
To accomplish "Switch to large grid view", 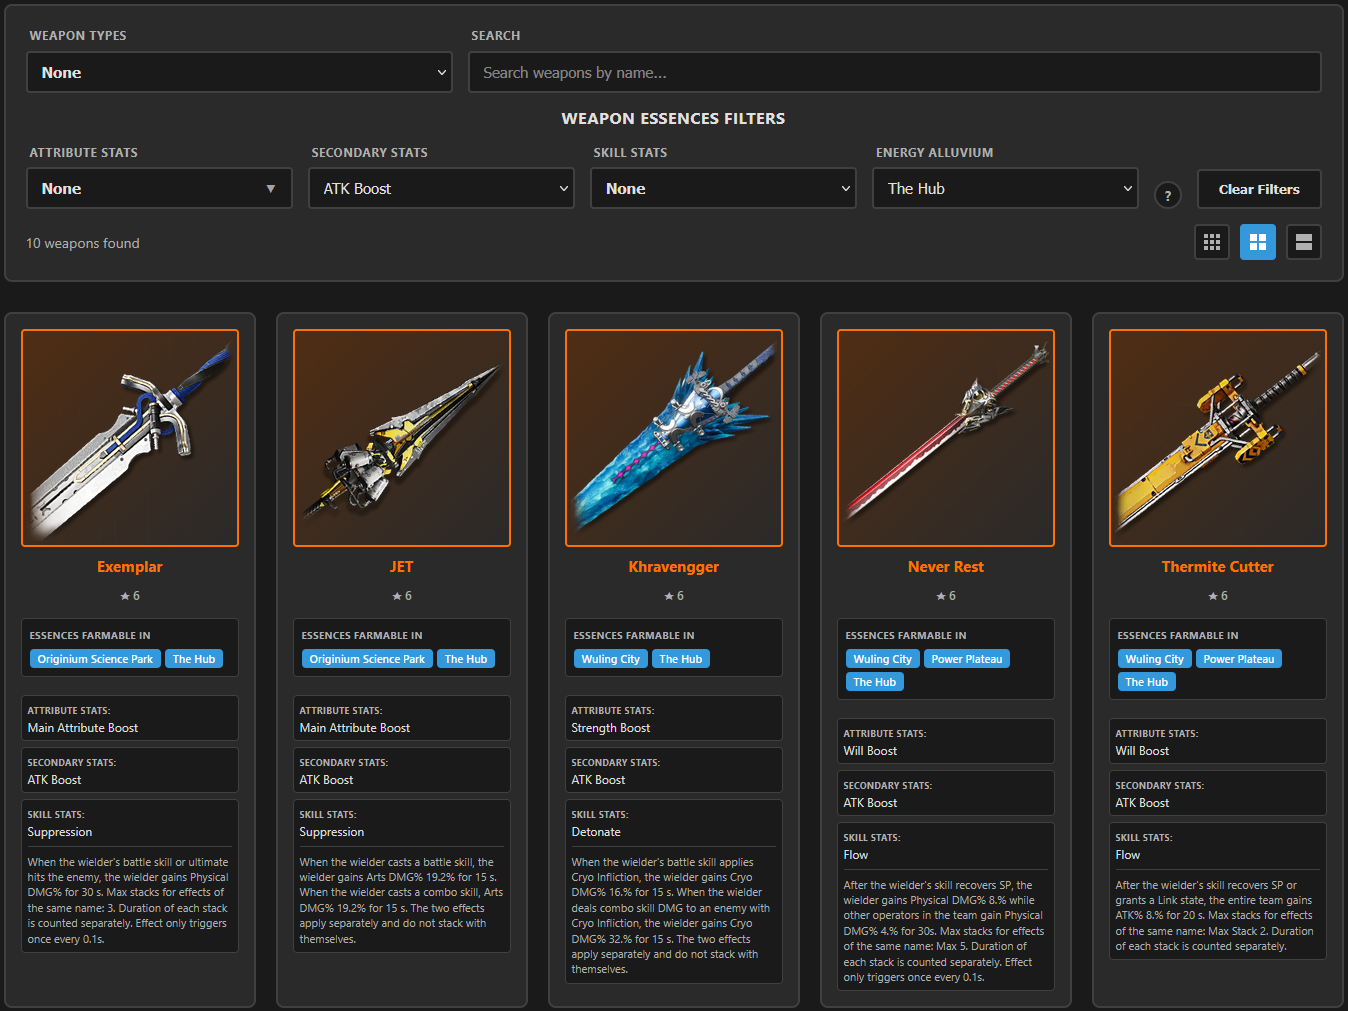I will pos(1258,242).
